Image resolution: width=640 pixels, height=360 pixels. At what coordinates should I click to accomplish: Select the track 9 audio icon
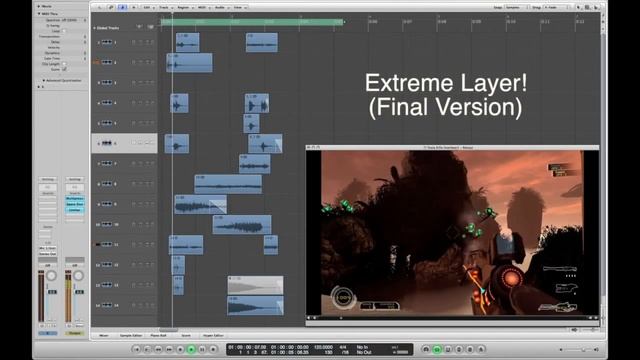pos(107,204)
